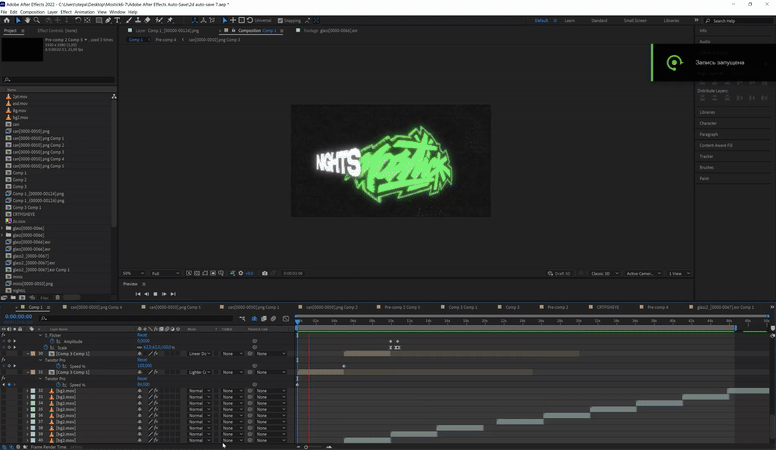Toggle the Snapping checkbox

point(280,21)
